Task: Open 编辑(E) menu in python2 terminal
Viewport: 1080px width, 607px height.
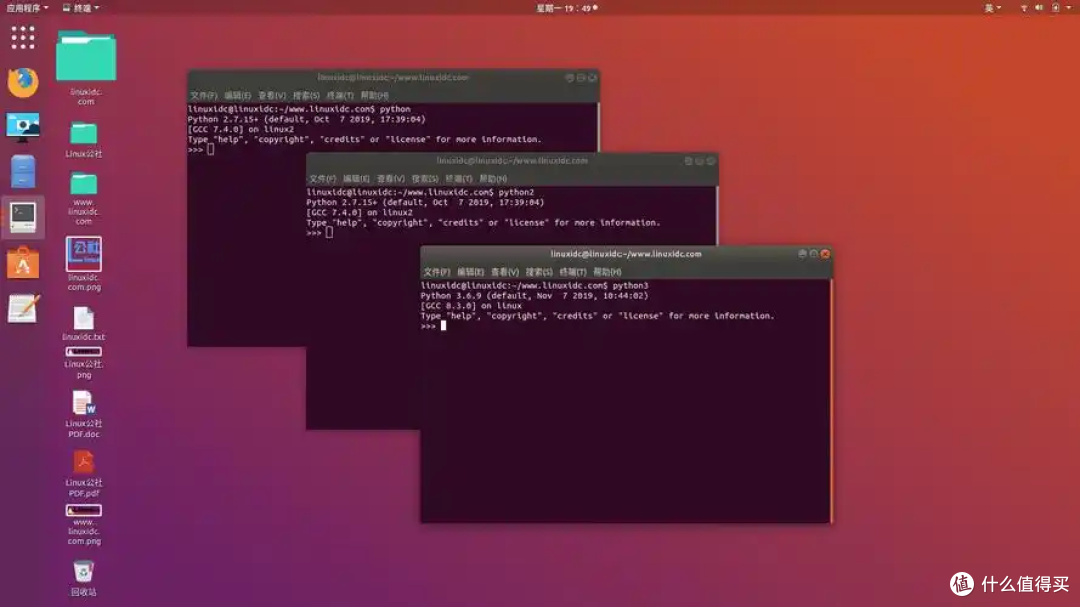Action: (356, 178)
